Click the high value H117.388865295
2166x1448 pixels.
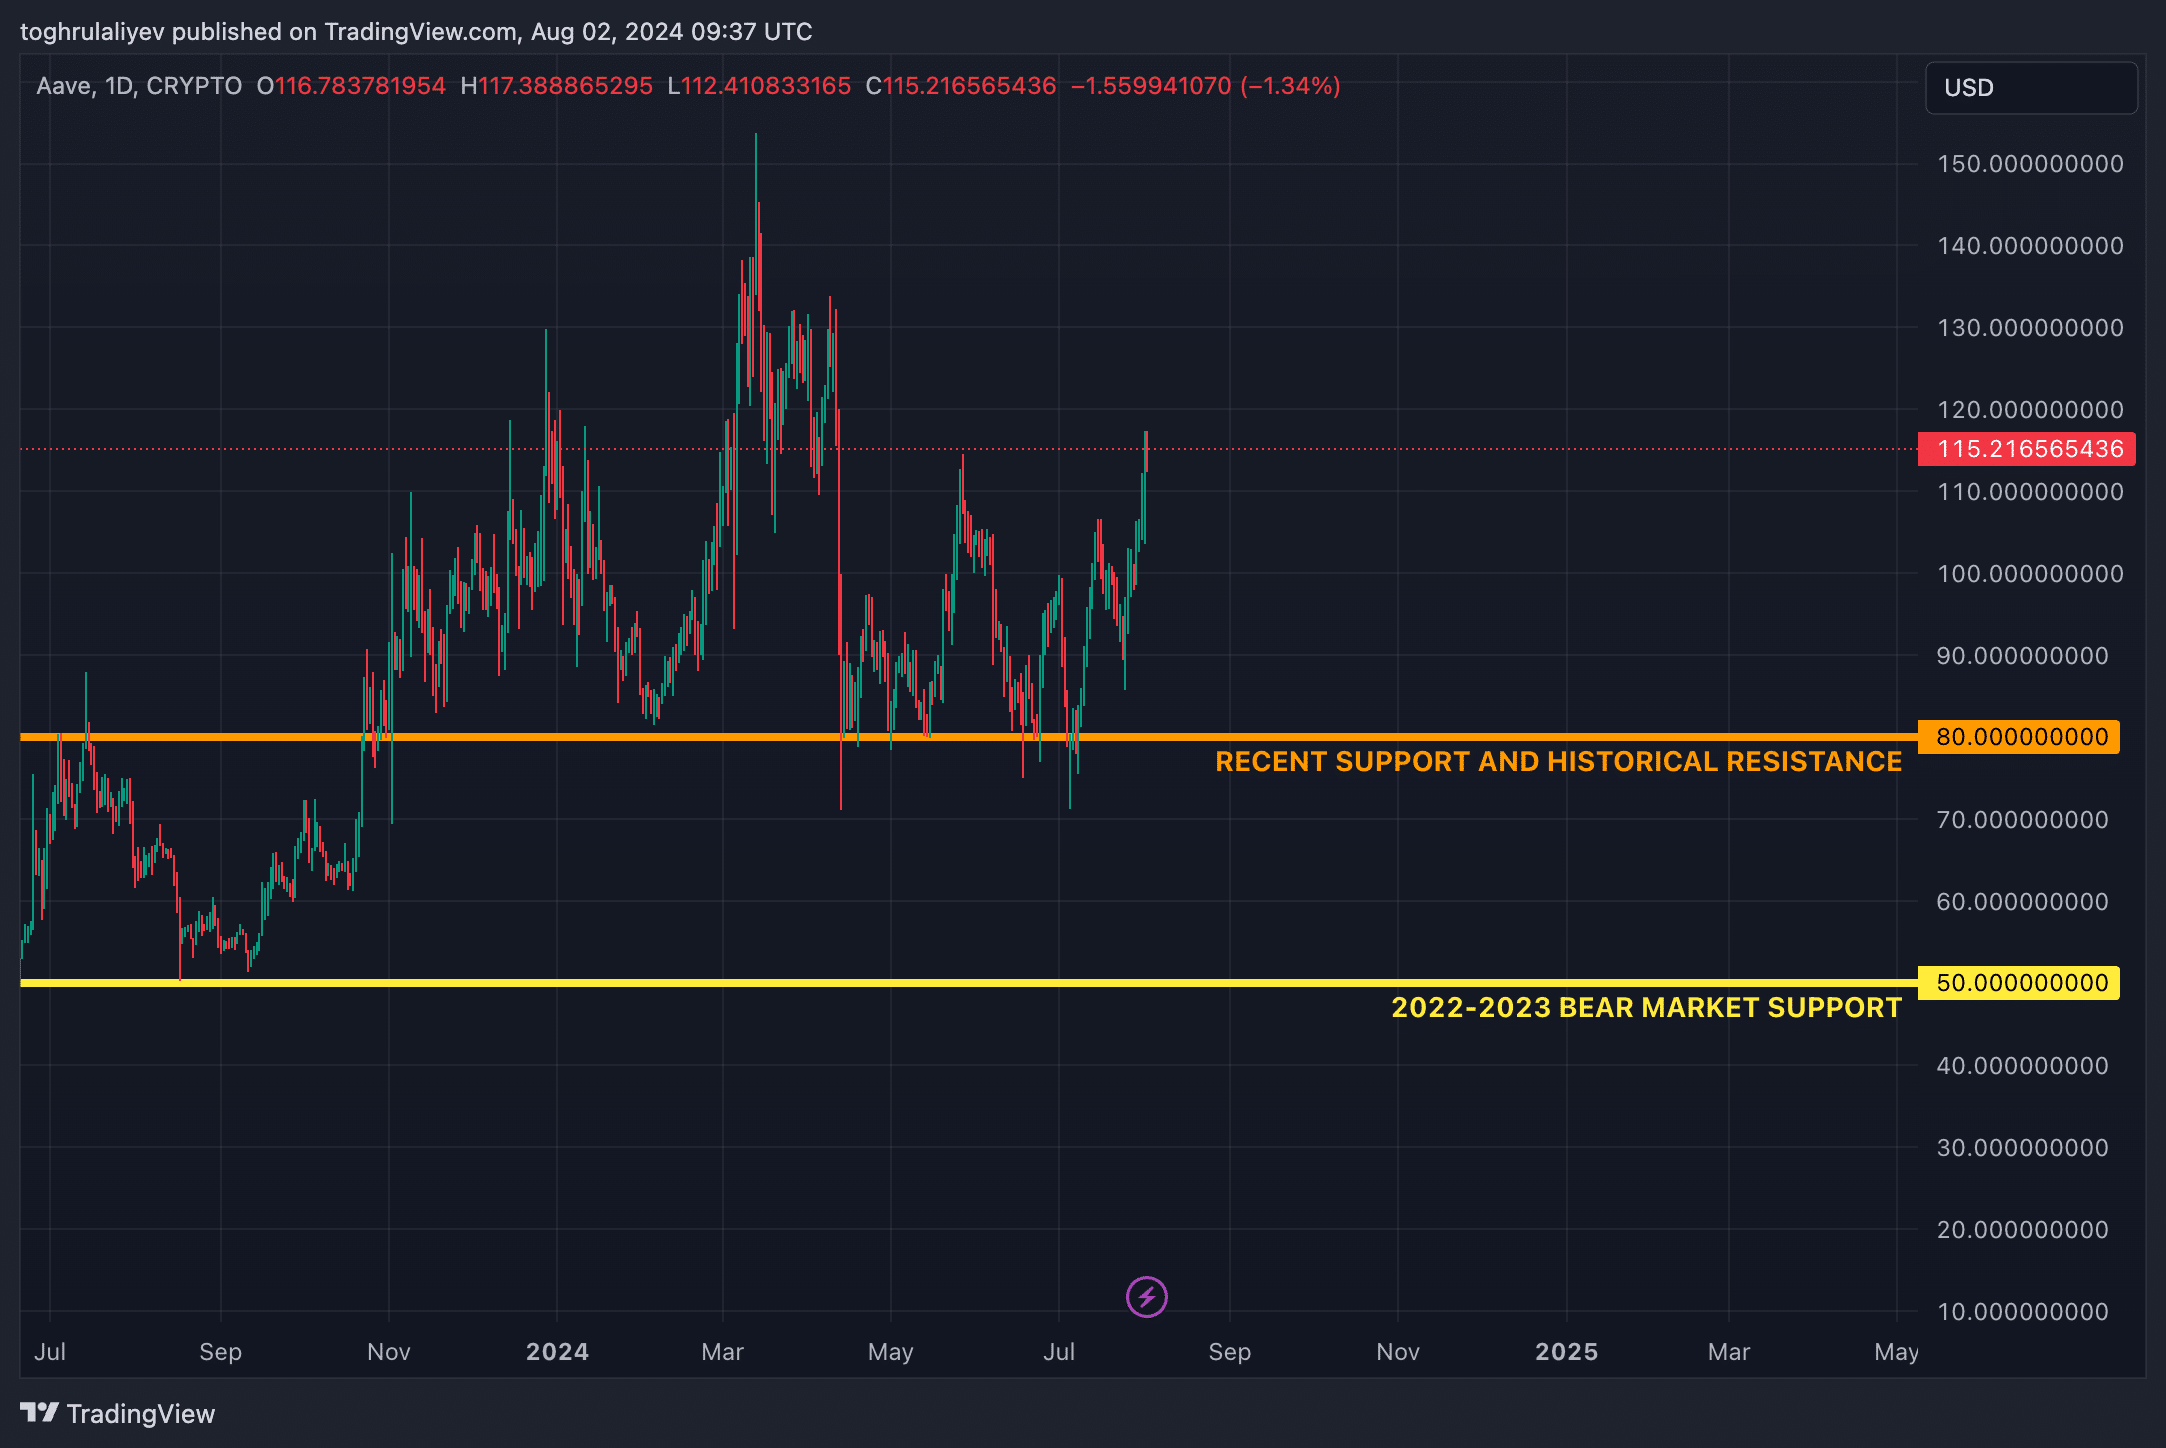coord(556,86)
